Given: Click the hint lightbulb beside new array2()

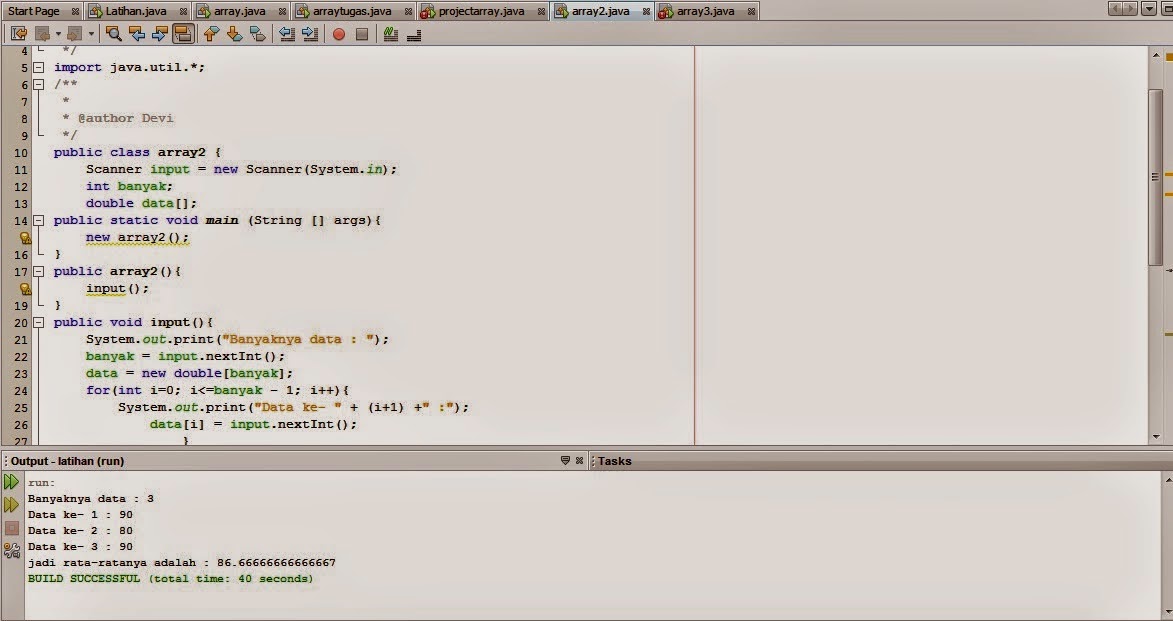Looking at the screenshot, I should (x=25, y=238).
